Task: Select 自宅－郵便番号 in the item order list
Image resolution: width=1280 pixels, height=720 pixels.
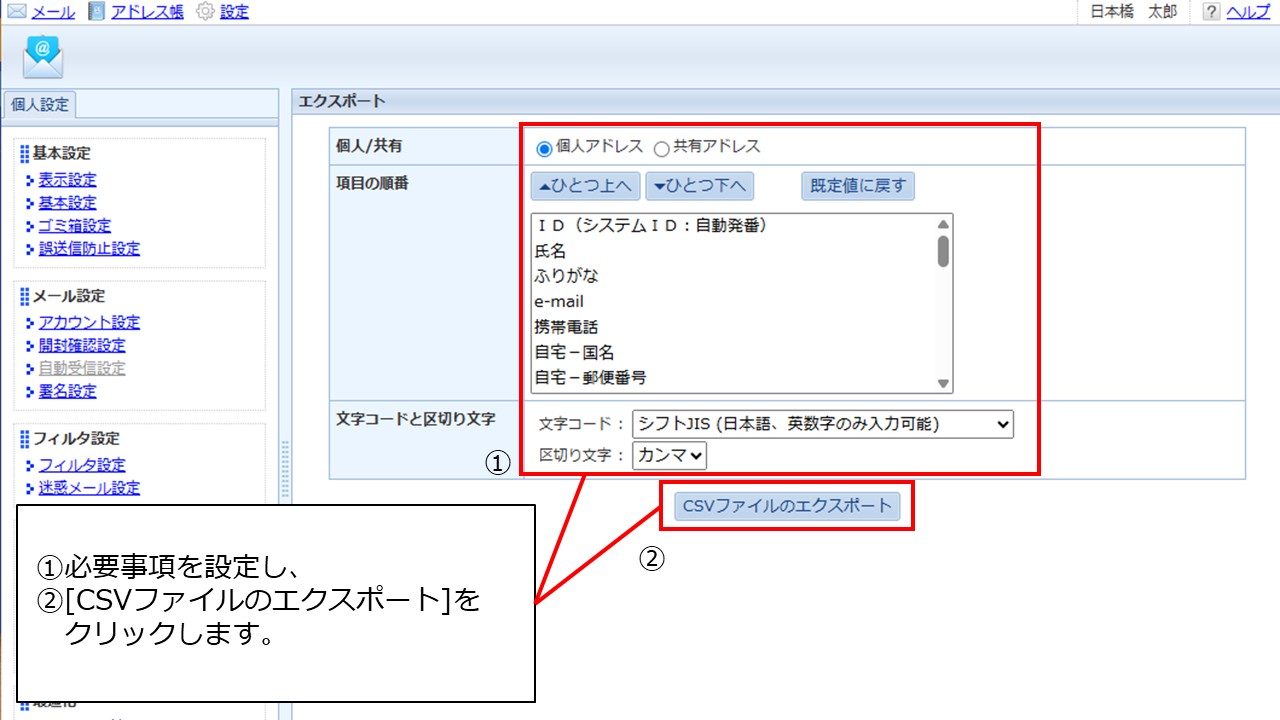Action: pos(733,377)
